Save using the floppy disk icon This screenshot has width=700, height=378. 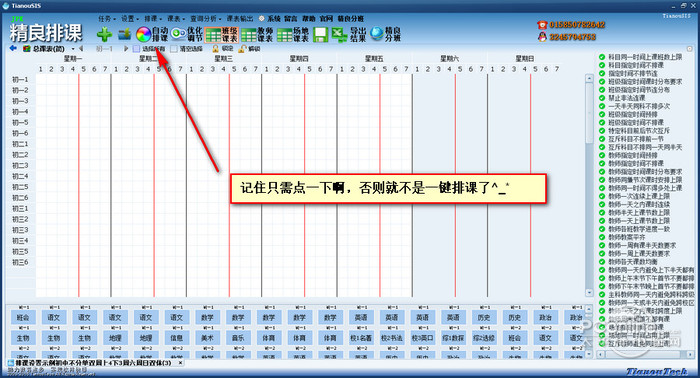pos(321,34)
